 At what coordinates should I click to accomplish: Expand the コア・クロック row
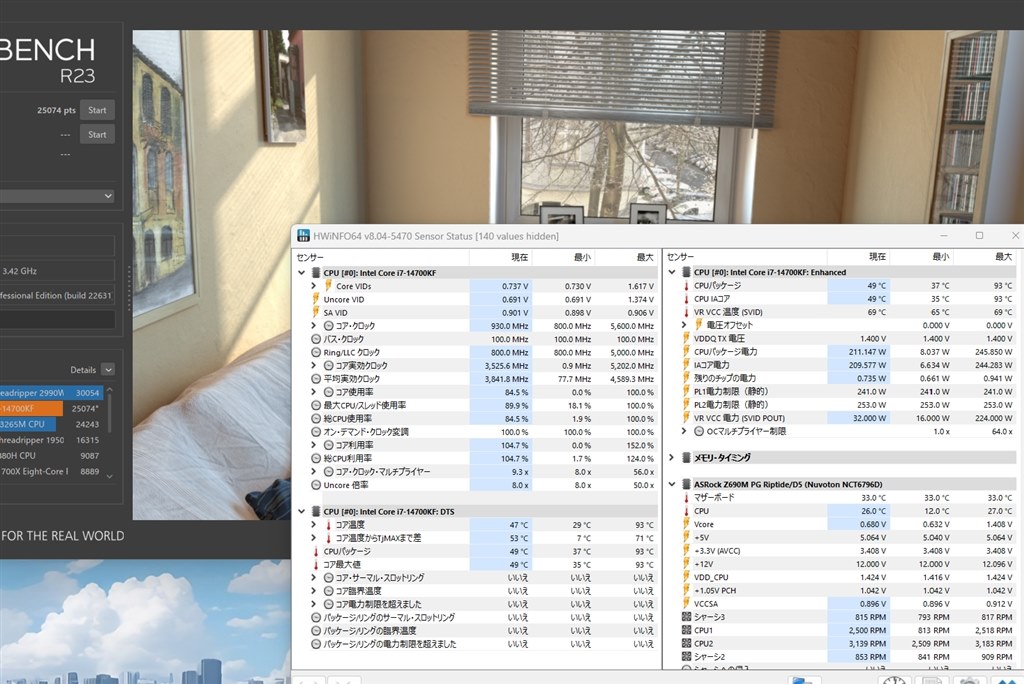pyautogui.click(x=313, y=325)
